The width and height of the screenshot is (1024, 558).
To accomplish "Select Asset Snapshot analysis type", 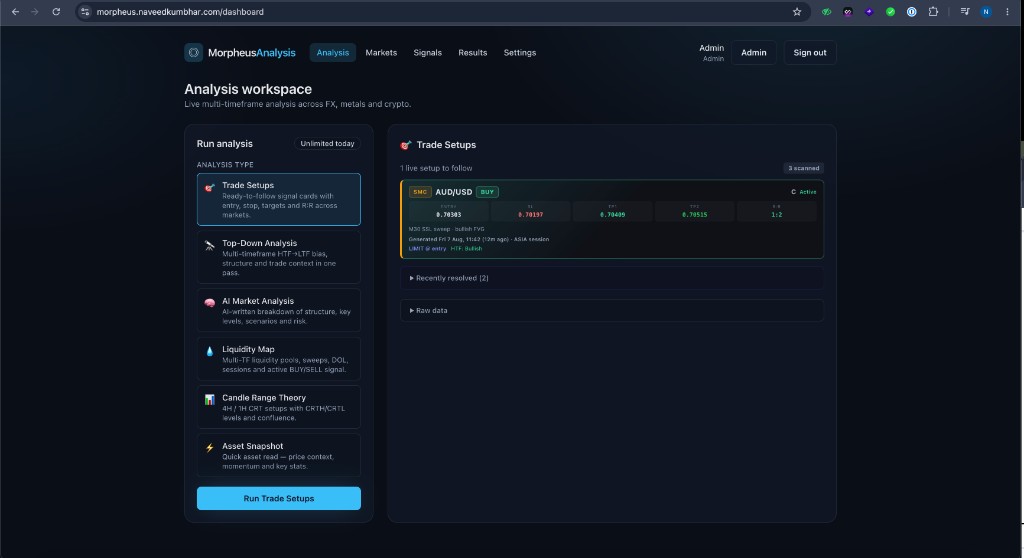I will coord(279,455).
